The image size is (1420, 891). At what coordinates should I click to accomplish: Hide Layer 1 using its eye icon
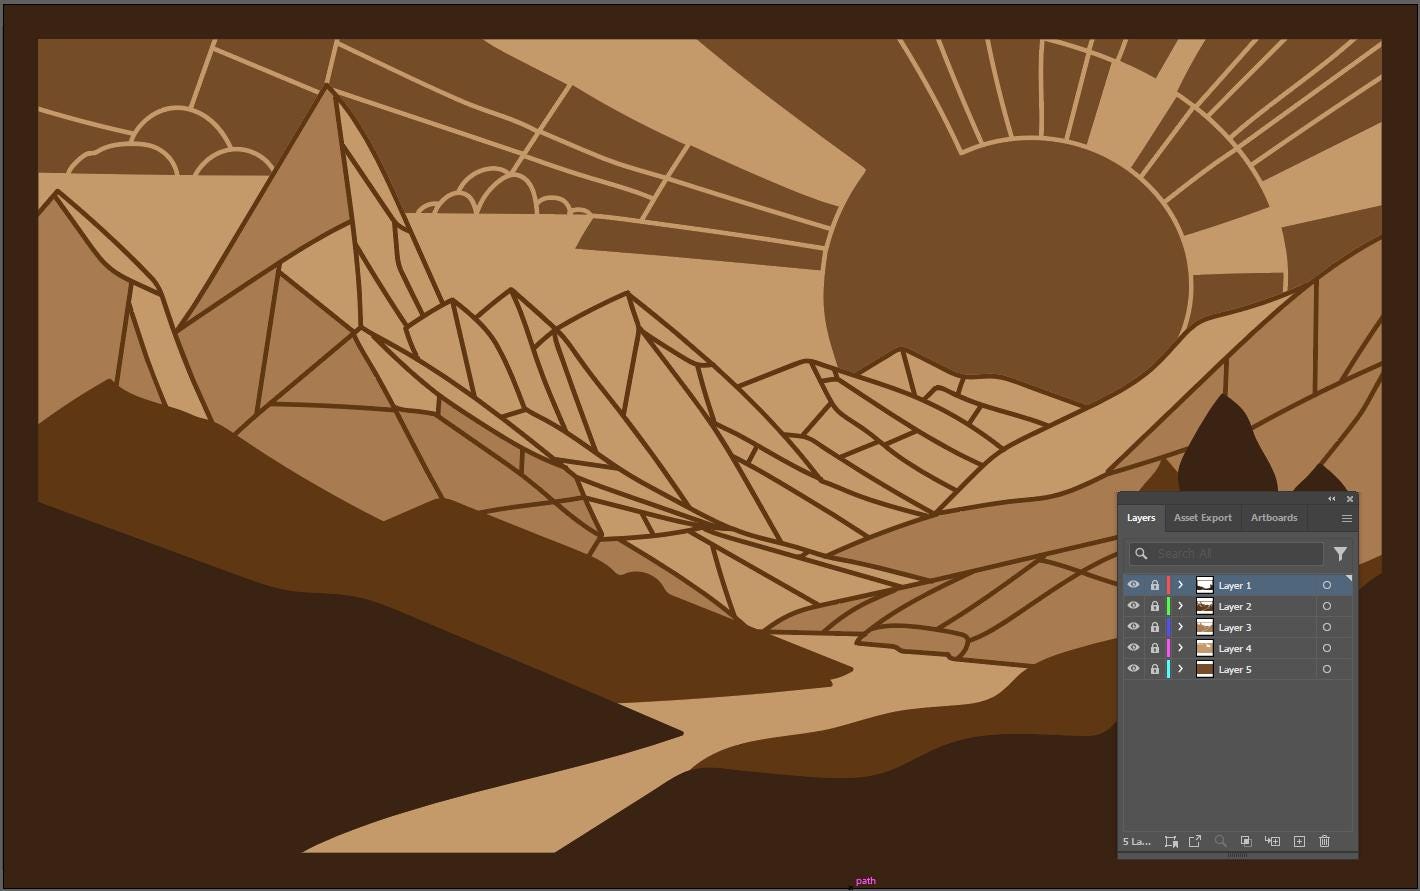(1133, 585)
